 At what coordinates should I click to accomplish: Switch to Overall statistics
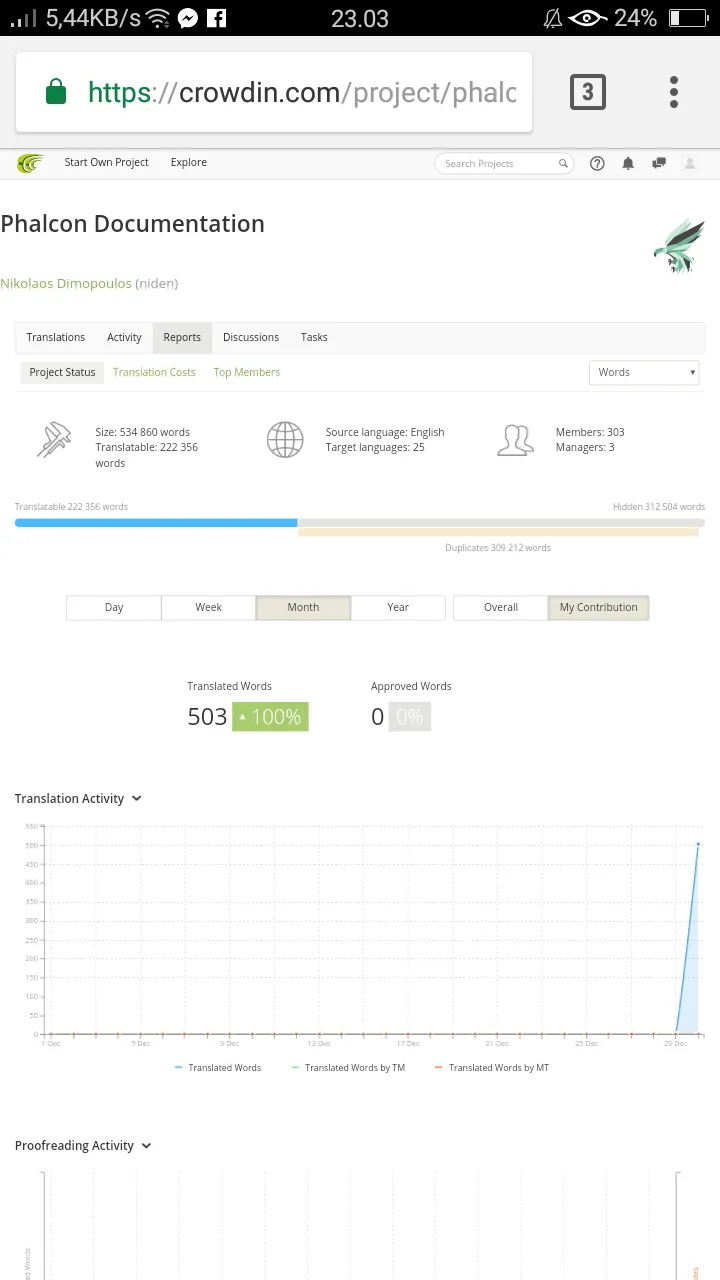click(x=501, y=607)
